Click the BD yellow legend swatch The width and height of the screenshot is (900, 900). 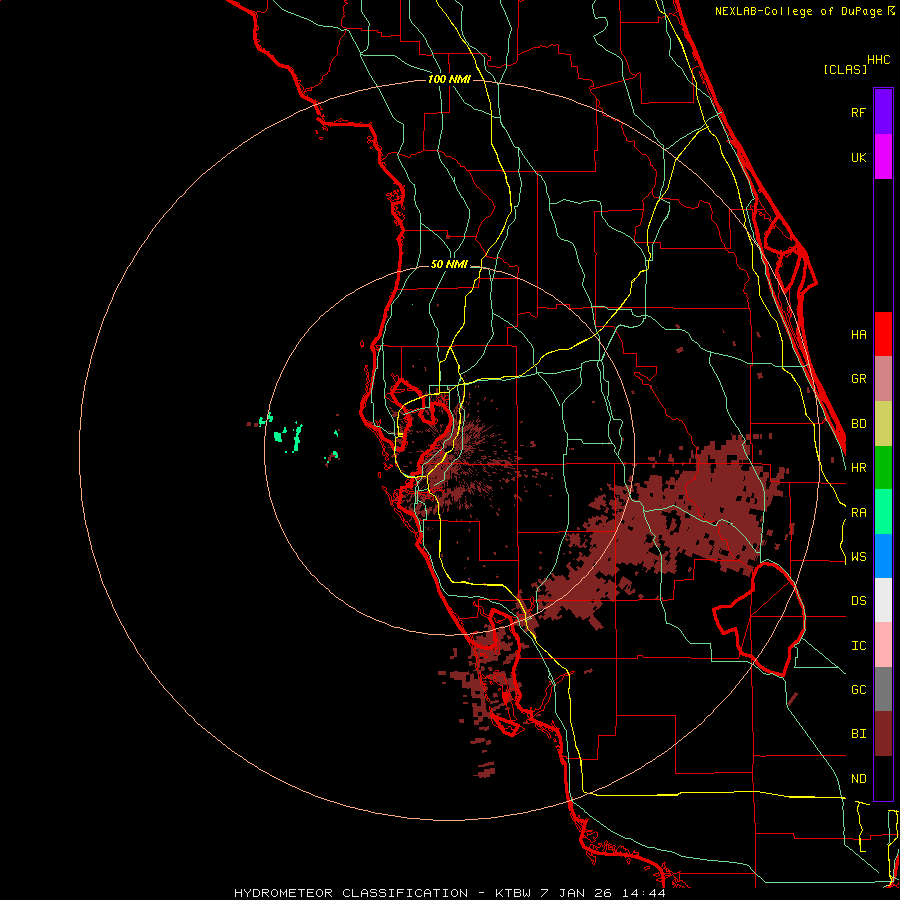883,424
